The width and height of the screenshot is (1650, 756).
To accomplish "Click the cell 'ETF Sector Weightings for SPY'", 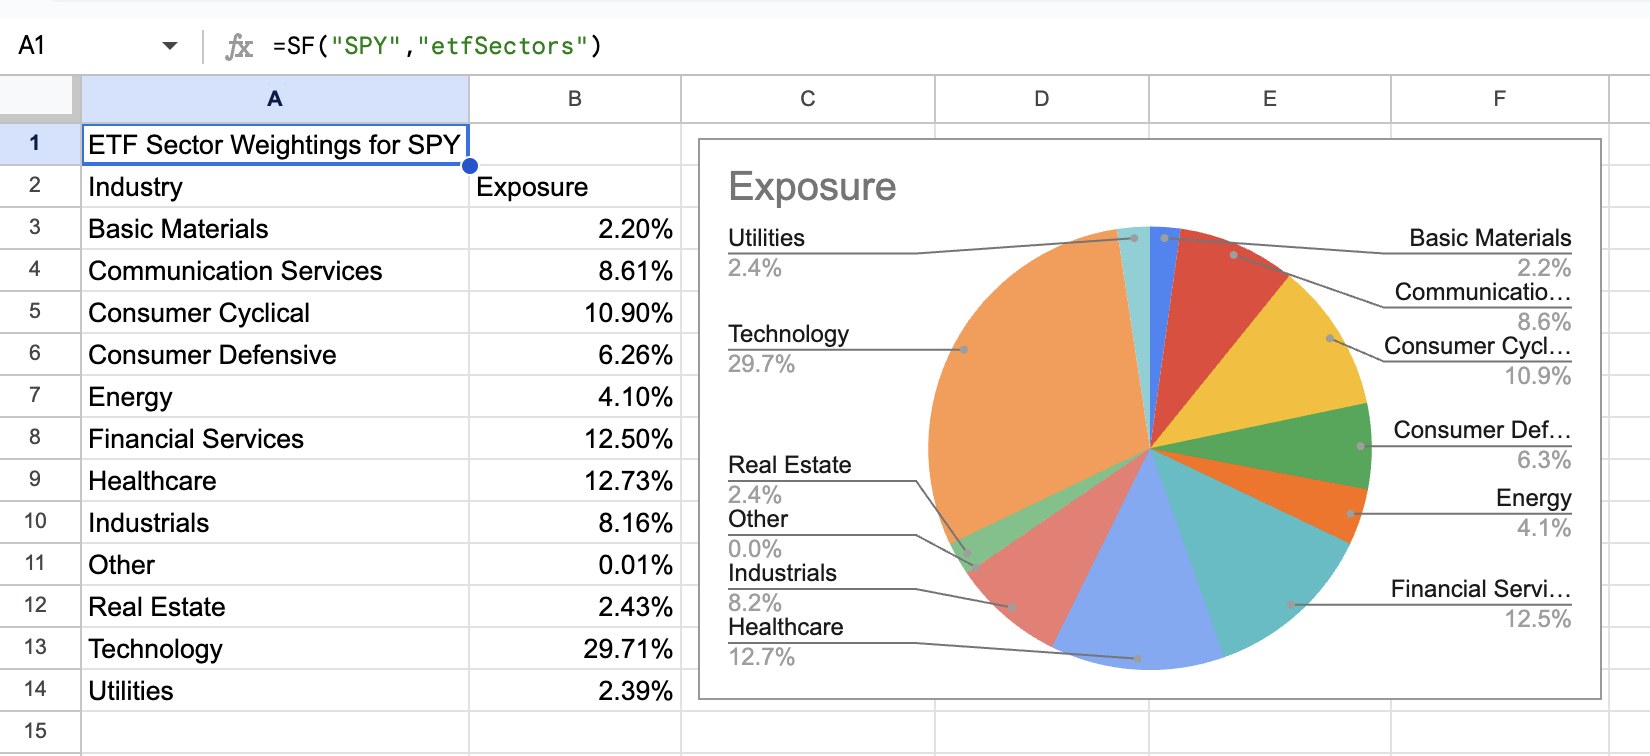I will tap(275, 145).
